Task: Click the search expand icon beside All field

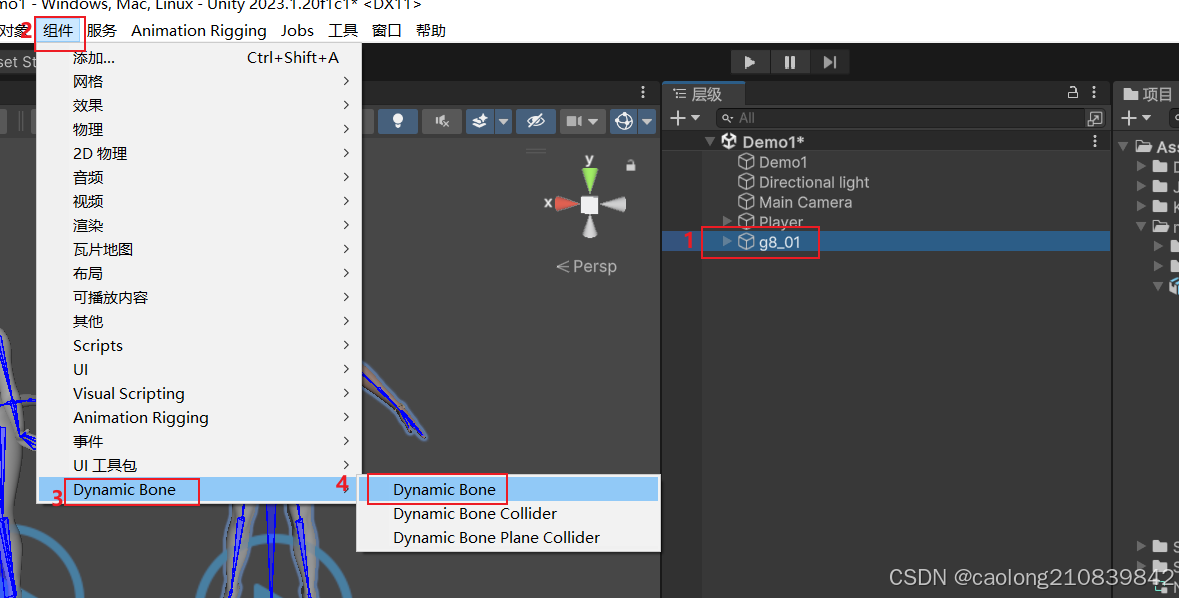Action: tap(1096, 117)
